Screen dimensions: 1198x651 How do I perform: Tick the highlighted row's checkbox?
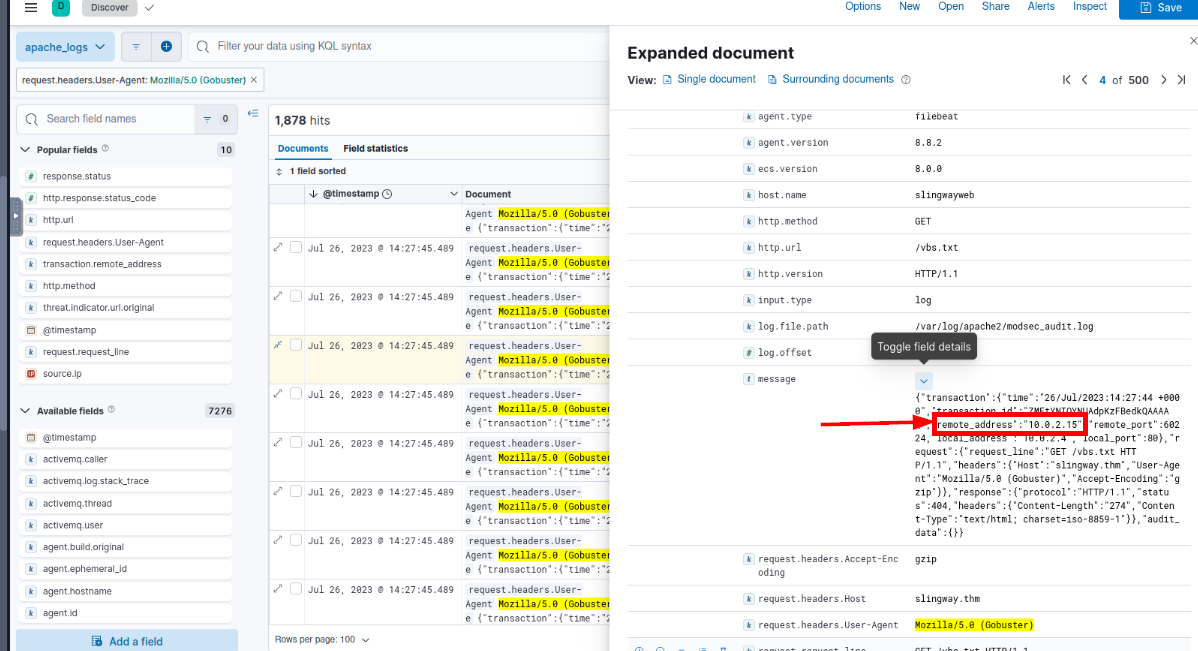(x=296, y=345)
